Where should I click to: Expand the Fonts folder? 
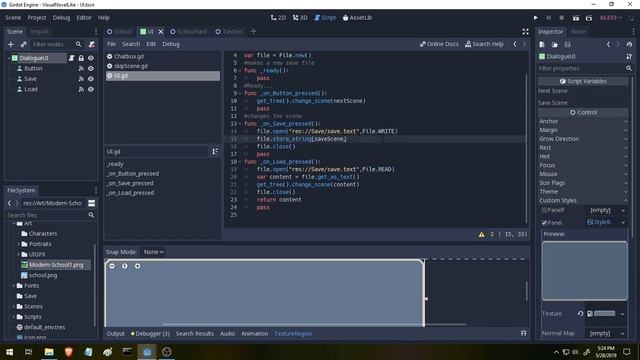14,286
